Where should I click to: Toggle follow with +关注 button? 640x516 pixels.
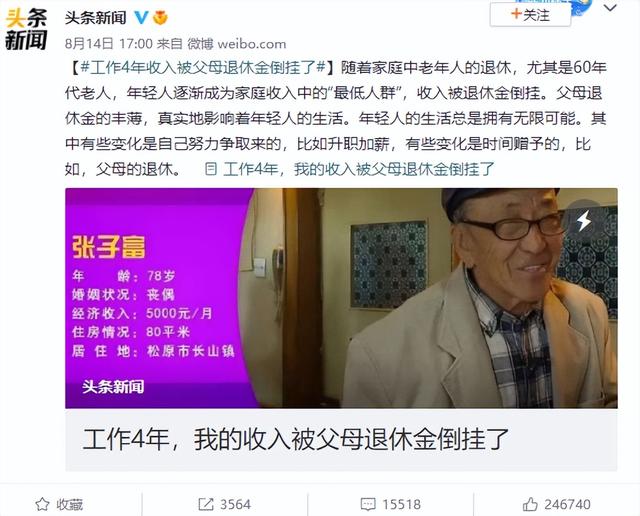(530, 16)
